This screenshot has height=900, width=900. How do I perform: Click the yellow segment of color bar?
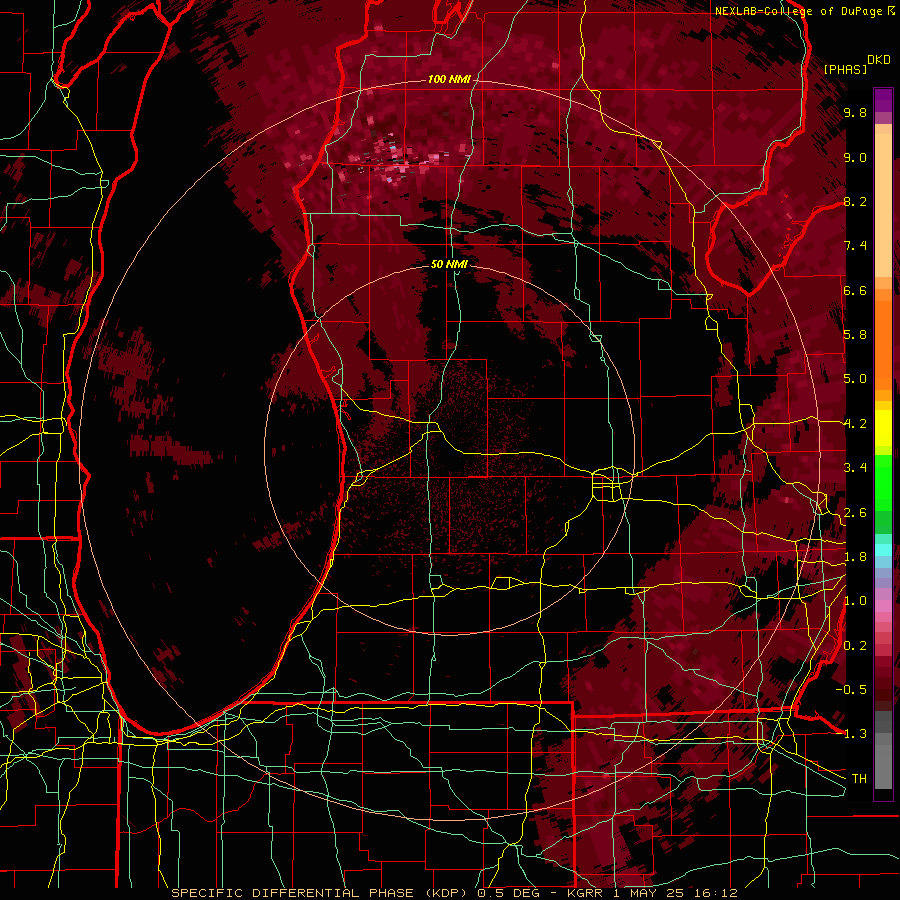tap(883, 428)
